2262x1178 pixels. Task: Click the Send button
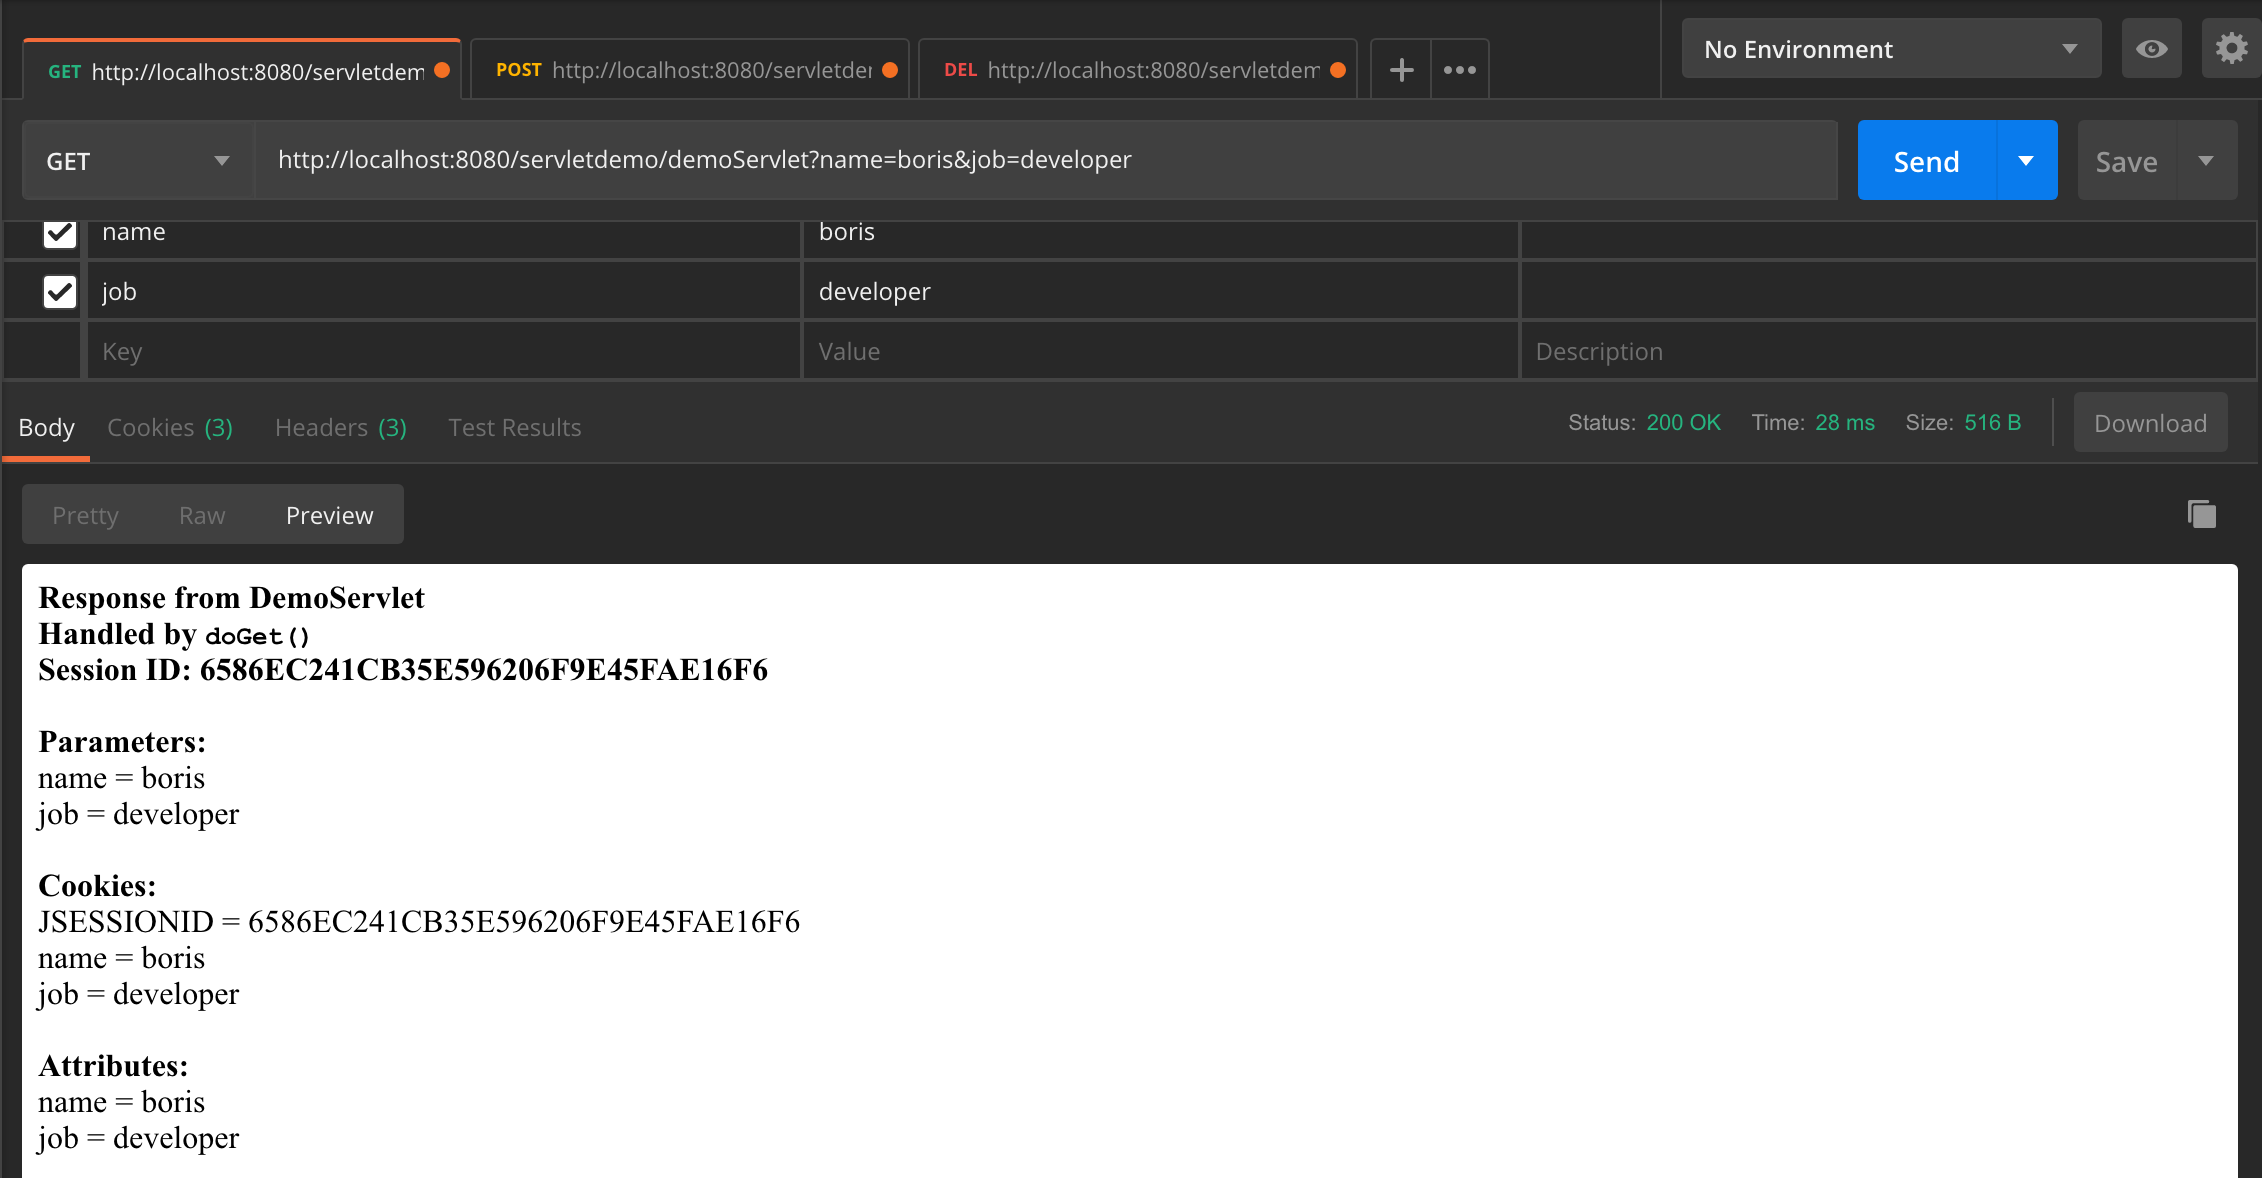(x=1925, y=160)
